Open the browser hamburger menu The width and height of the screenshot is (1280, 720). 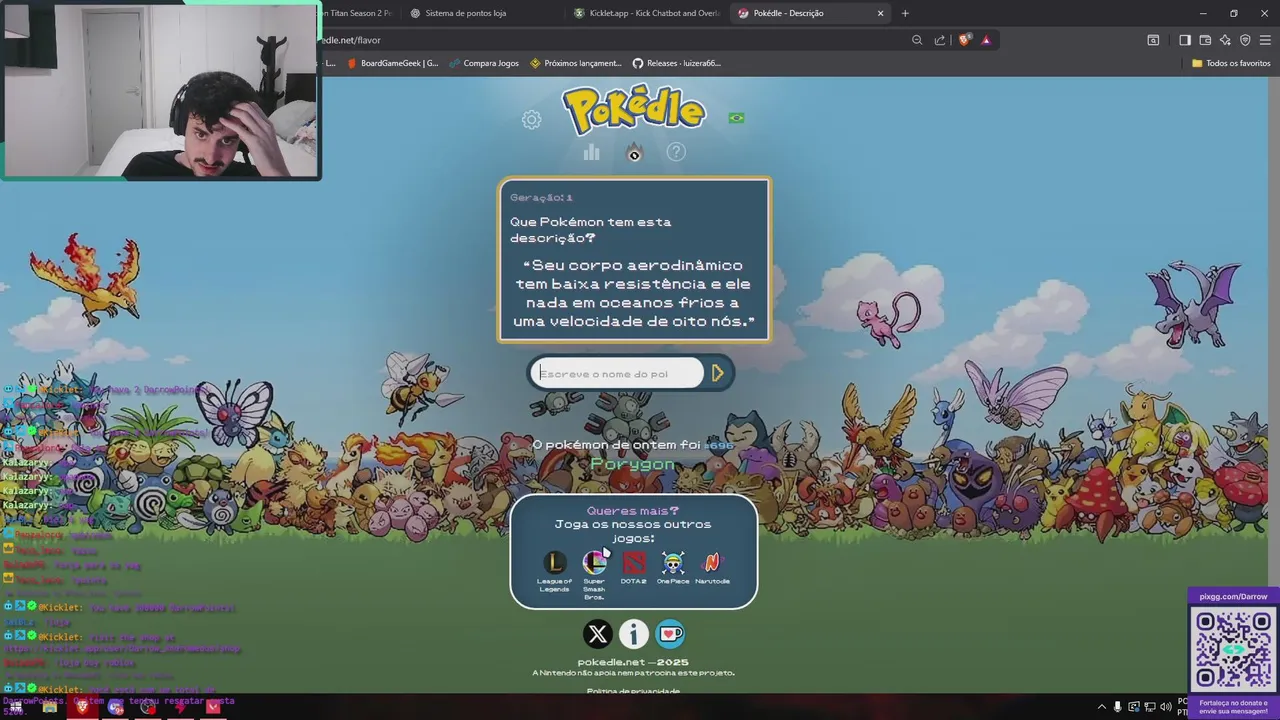pos(1265,40)
